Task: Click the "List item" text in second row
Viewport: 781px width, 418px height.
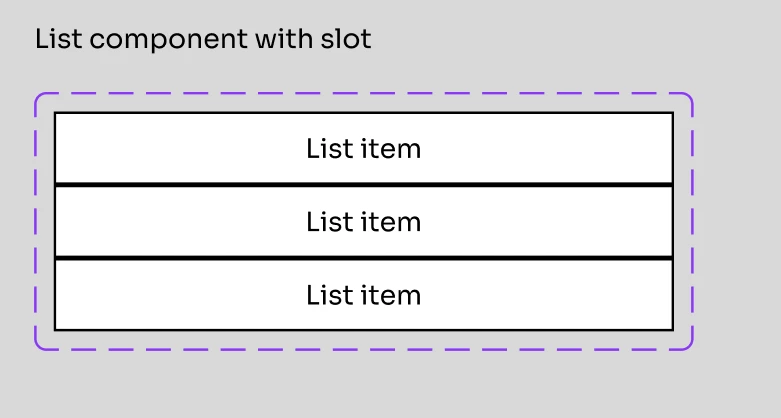Action: click(364, 222)
